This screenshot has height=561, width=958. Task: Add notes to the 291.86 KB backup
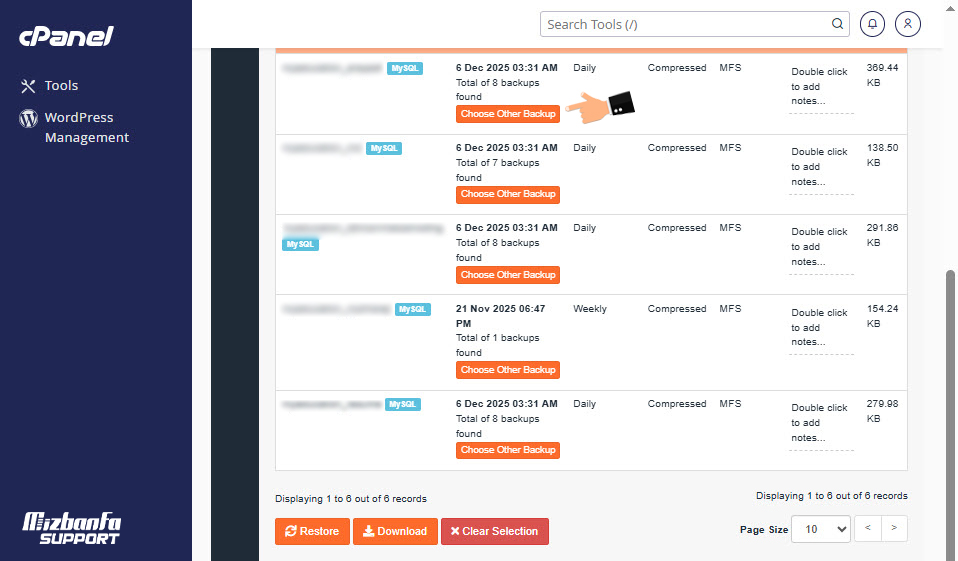click(820, 247)
